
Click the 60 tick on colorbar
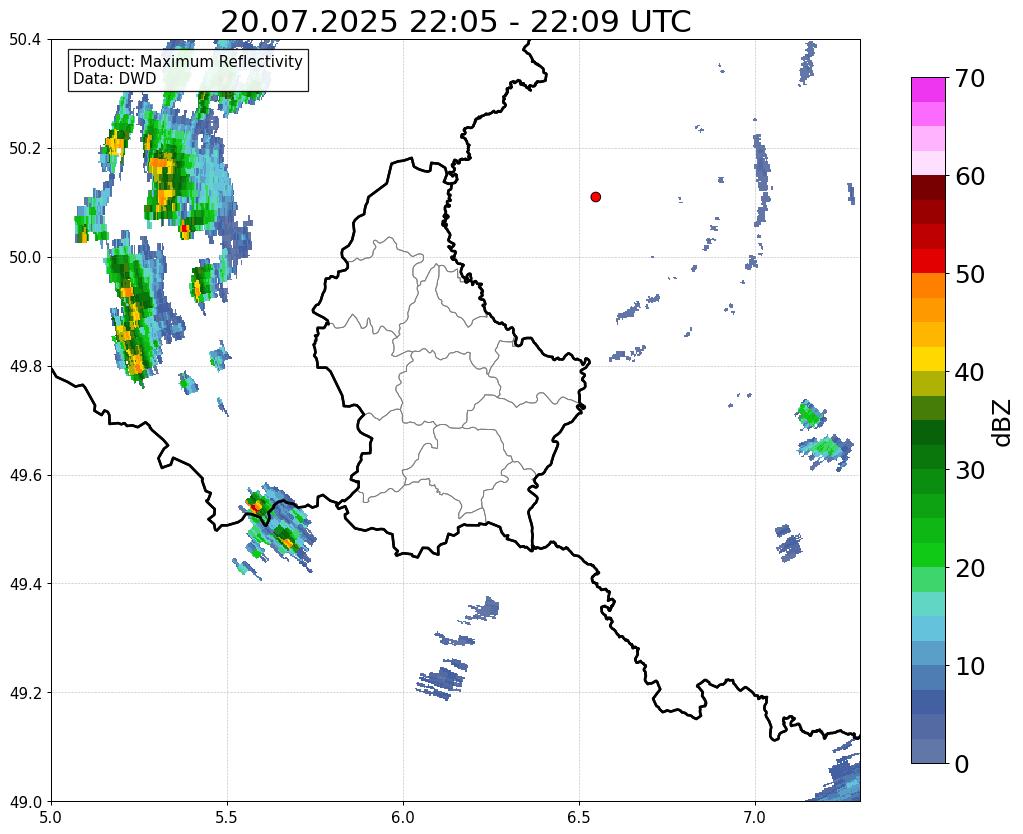969,176
